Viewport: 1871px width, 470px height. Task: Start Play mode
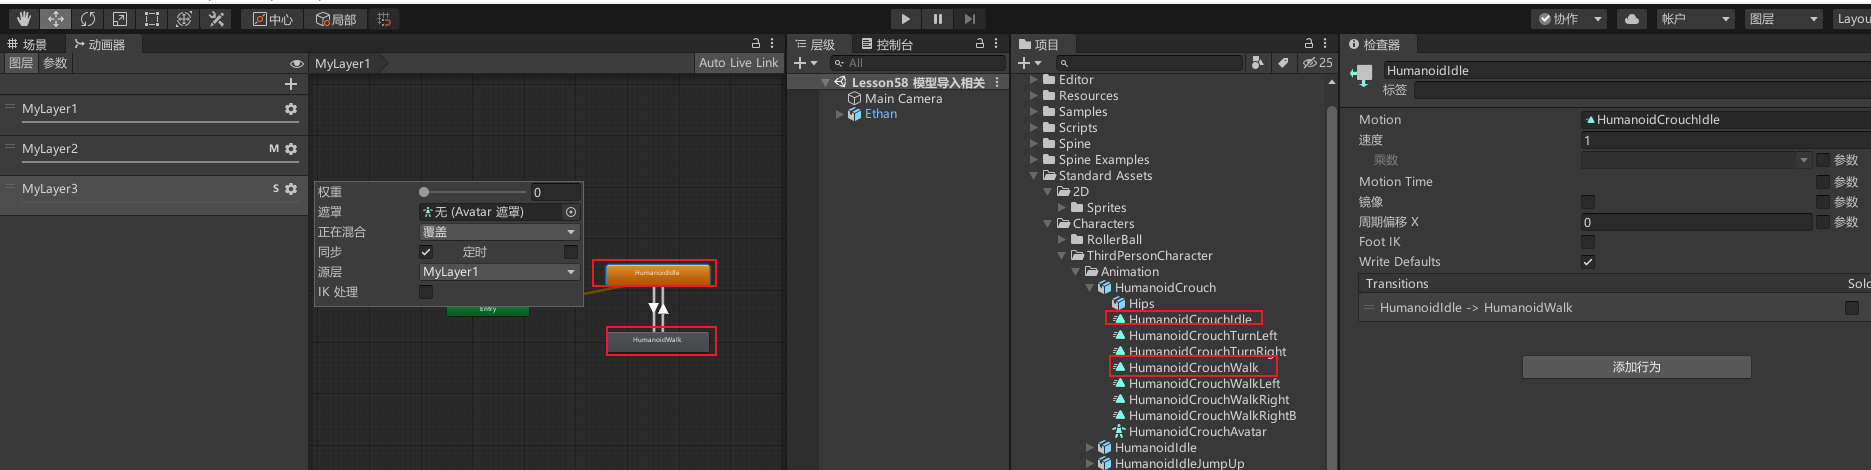pos(905,19)
